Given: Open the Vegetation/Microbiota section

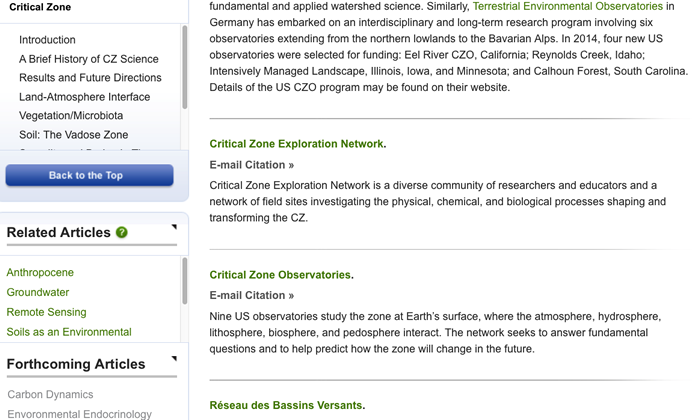Looking at the screenshot, I should pyautogui.click(x=71, y=116).
